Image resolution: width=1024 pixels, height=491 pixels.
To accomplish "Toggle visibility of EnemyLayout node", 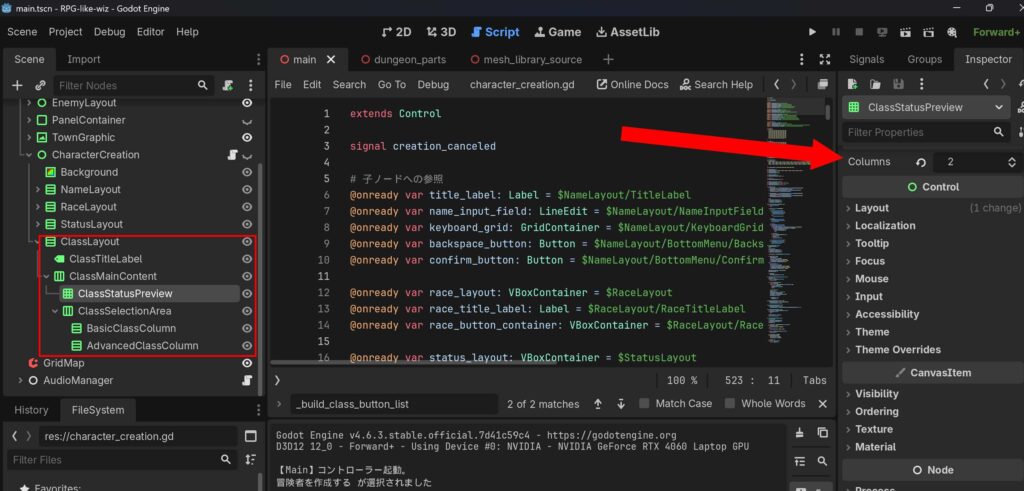I will (247, 103).
